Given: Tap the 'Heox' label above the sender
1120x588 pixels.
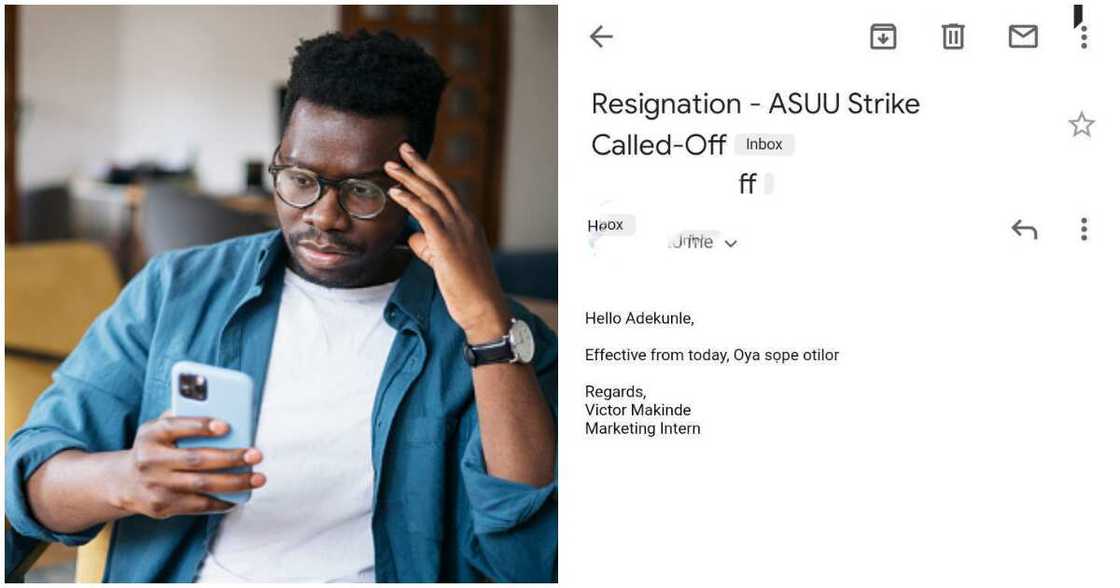Looking at the screenshot, I should coord(606,225).
